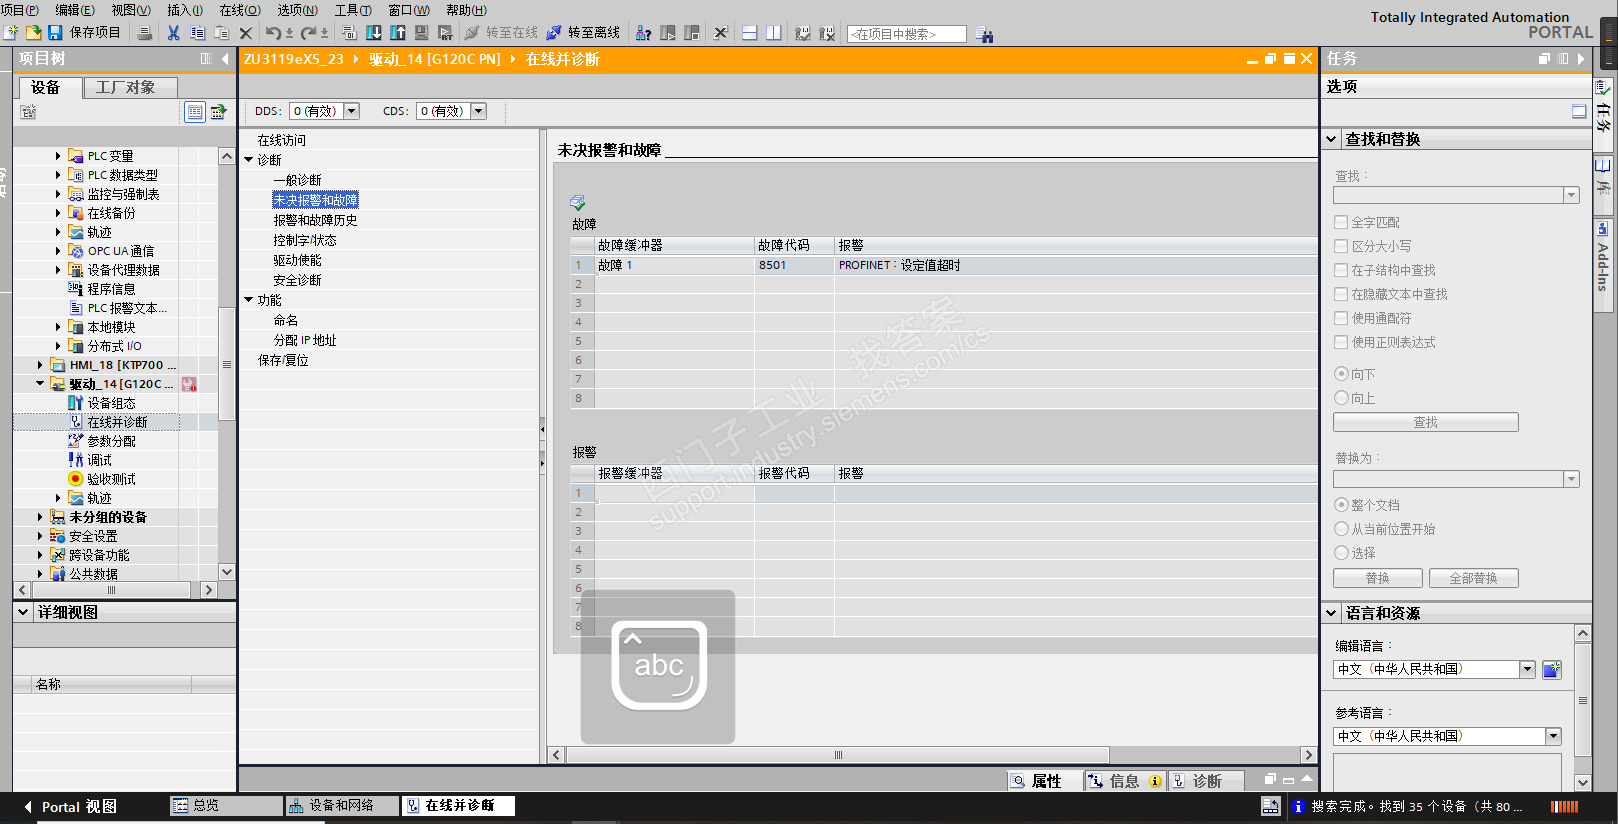Collapse the 驱动_14 device node

click(x=40, y=384)
